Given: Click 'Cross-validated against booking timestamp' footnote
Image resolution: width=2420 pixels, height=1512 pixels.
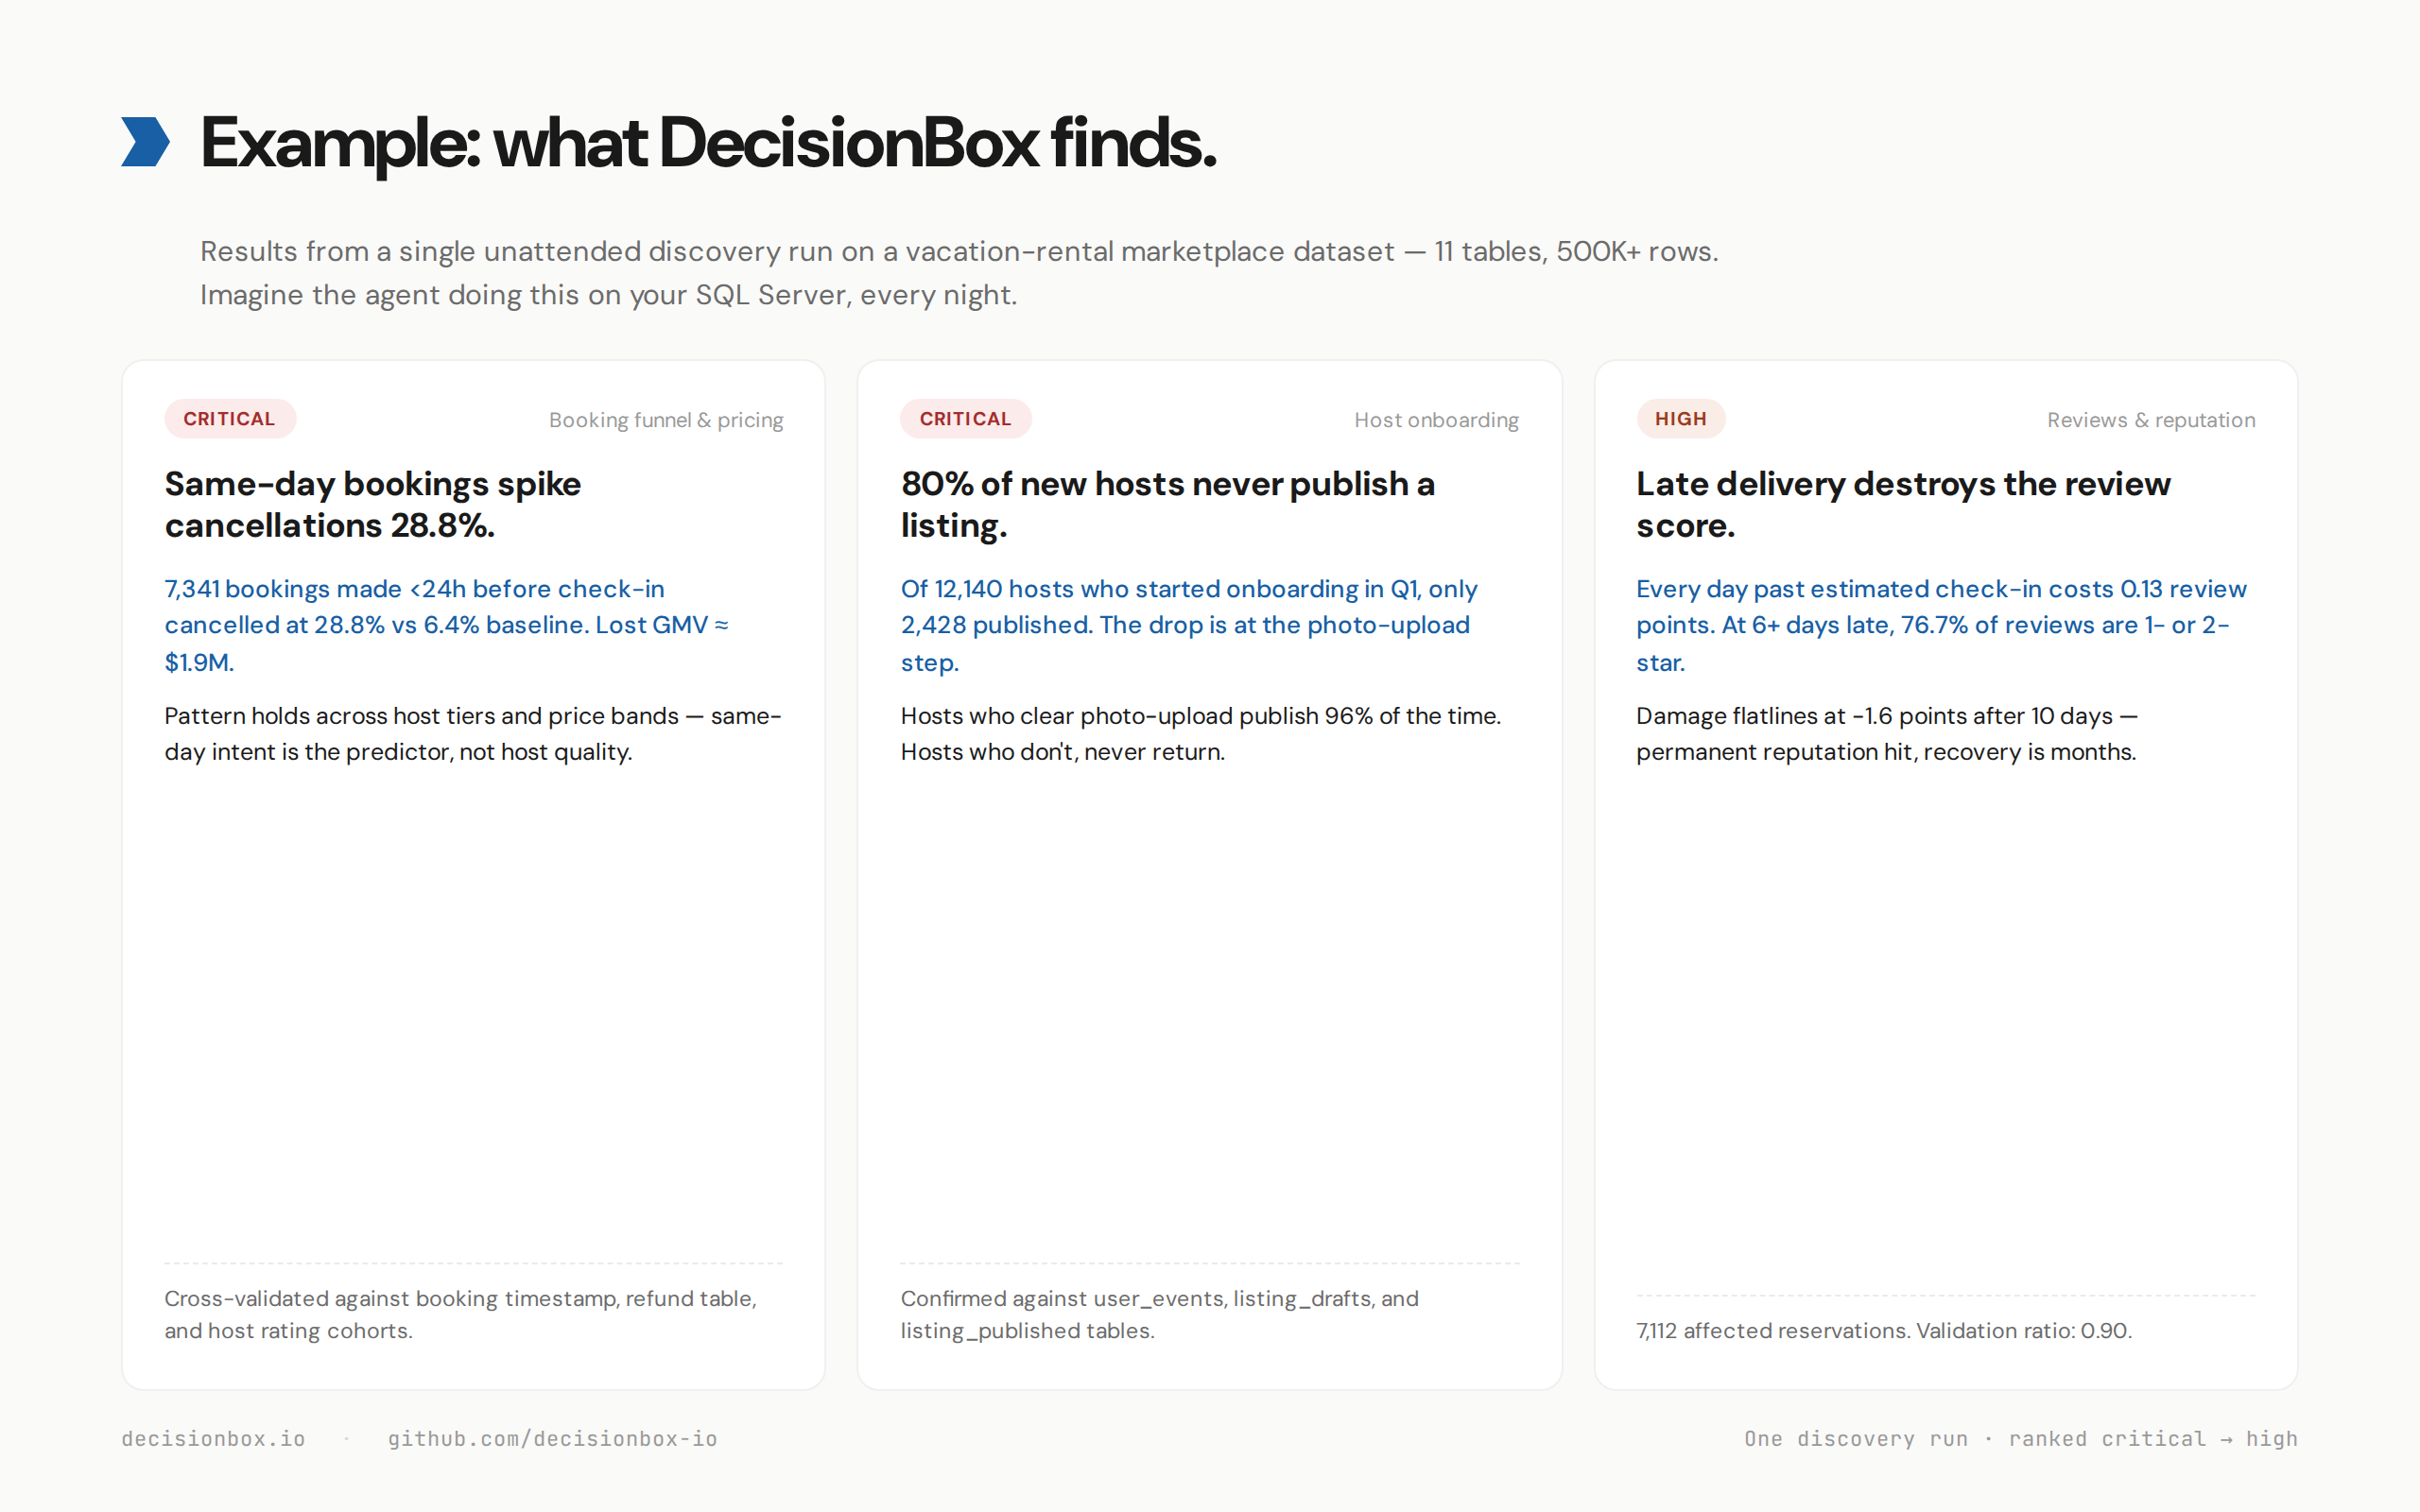Looking at the screenshot, I should (x=461, y=1314).
